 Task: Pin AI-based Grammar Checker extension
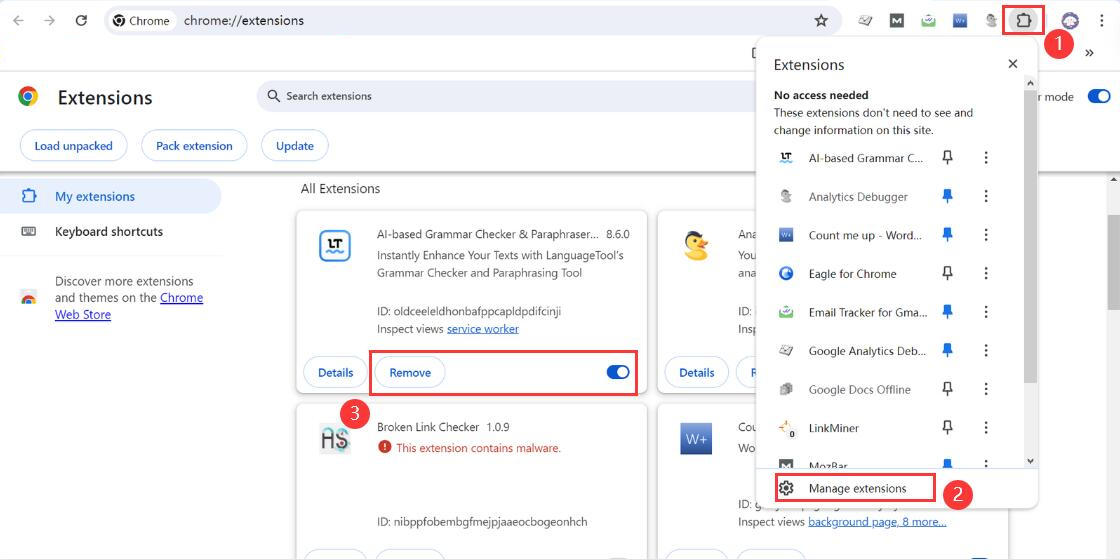pos(947,158)
